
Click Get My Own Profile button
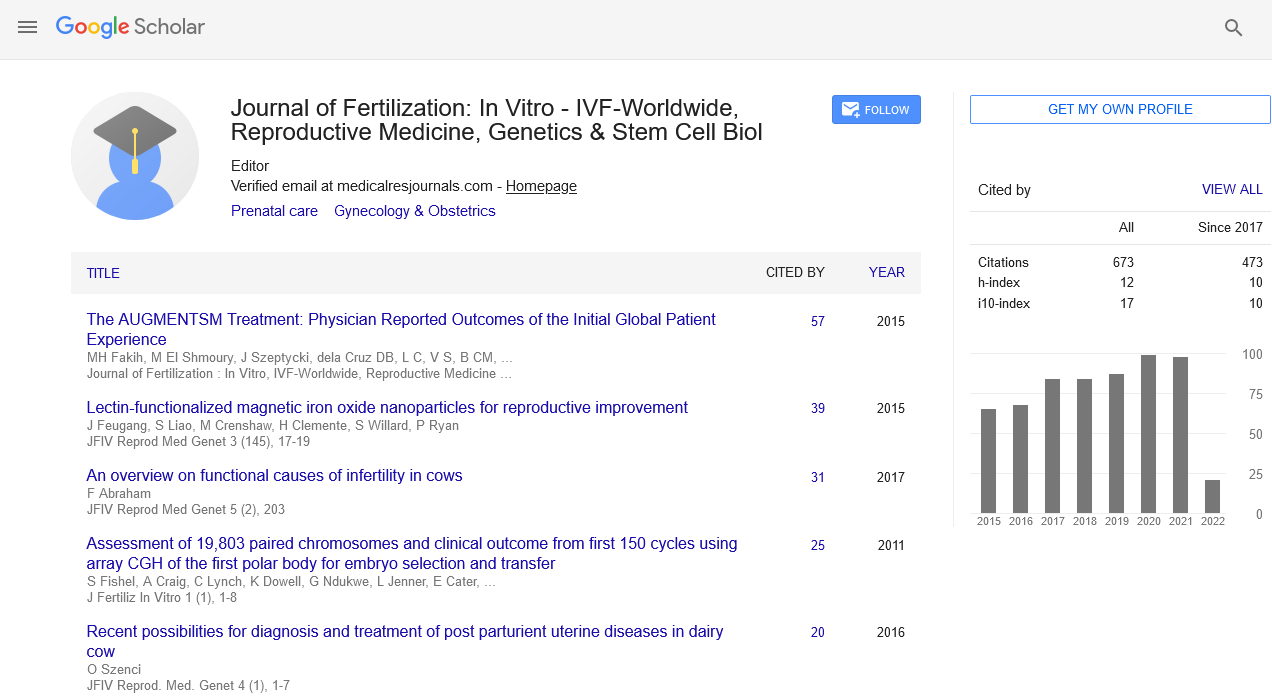pyautogui.click(x=1120, y=110)
